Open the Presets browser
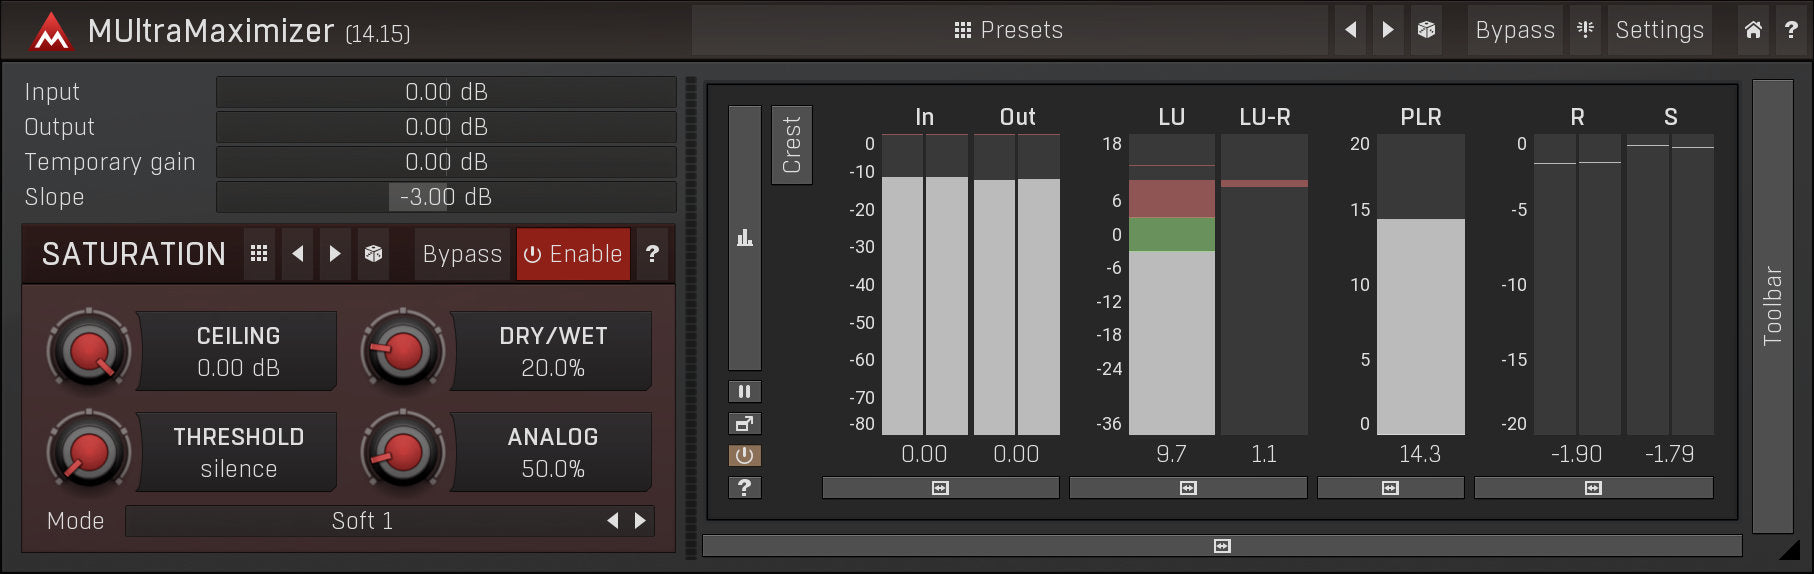 (x=1009, y=30)
